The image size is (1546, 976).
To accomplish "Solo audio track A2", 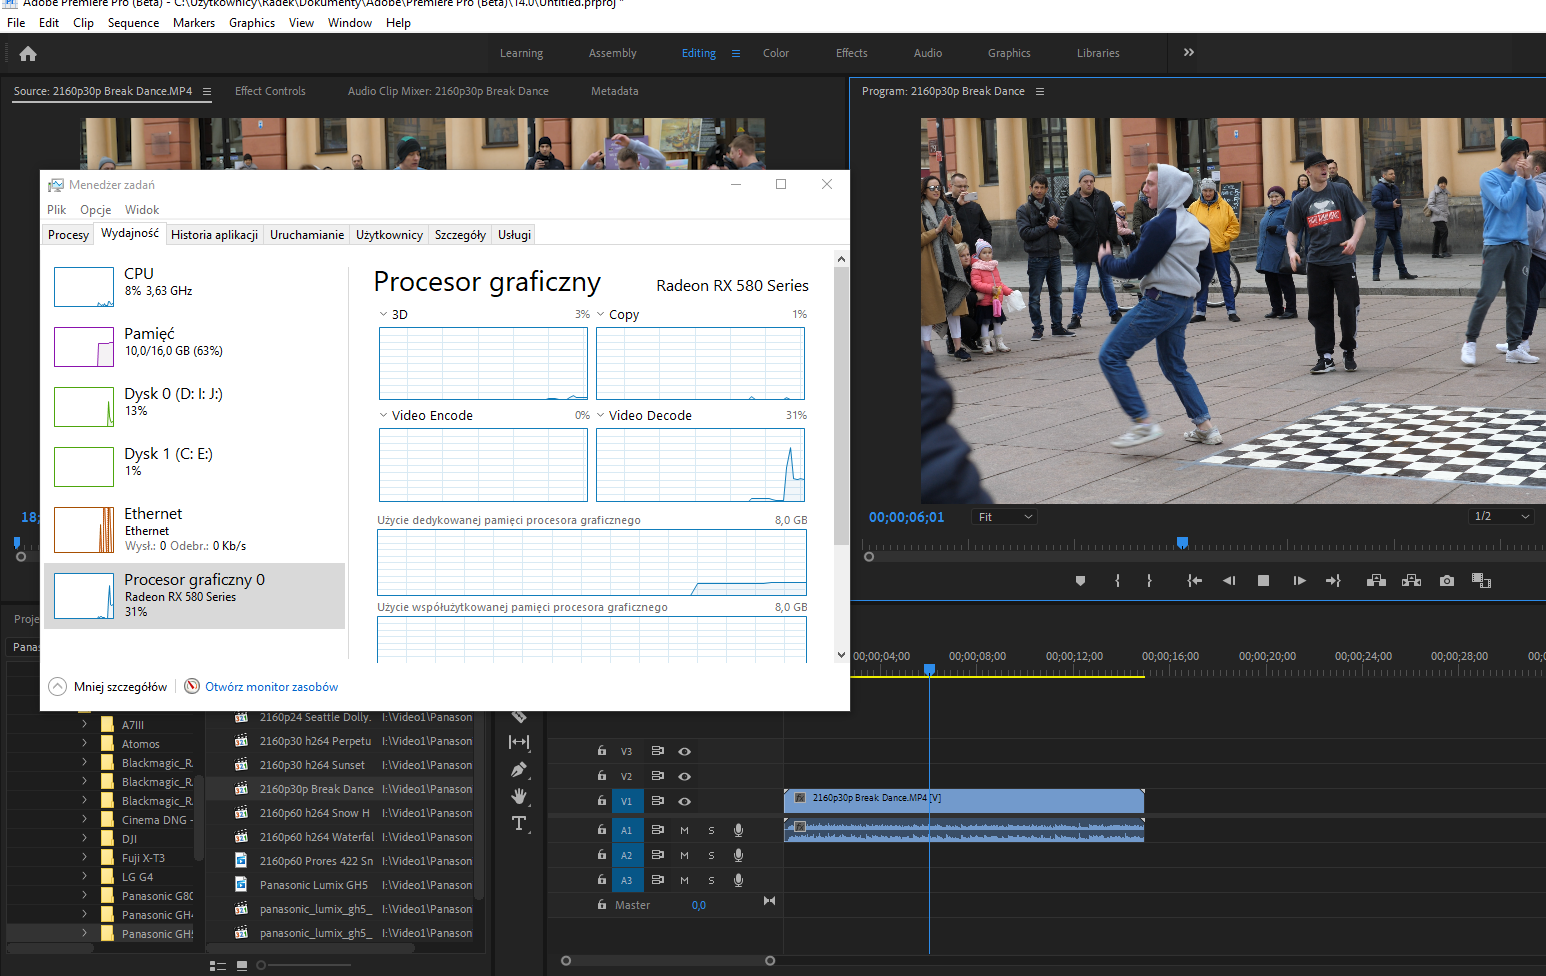I will click(x=711, y=855).
